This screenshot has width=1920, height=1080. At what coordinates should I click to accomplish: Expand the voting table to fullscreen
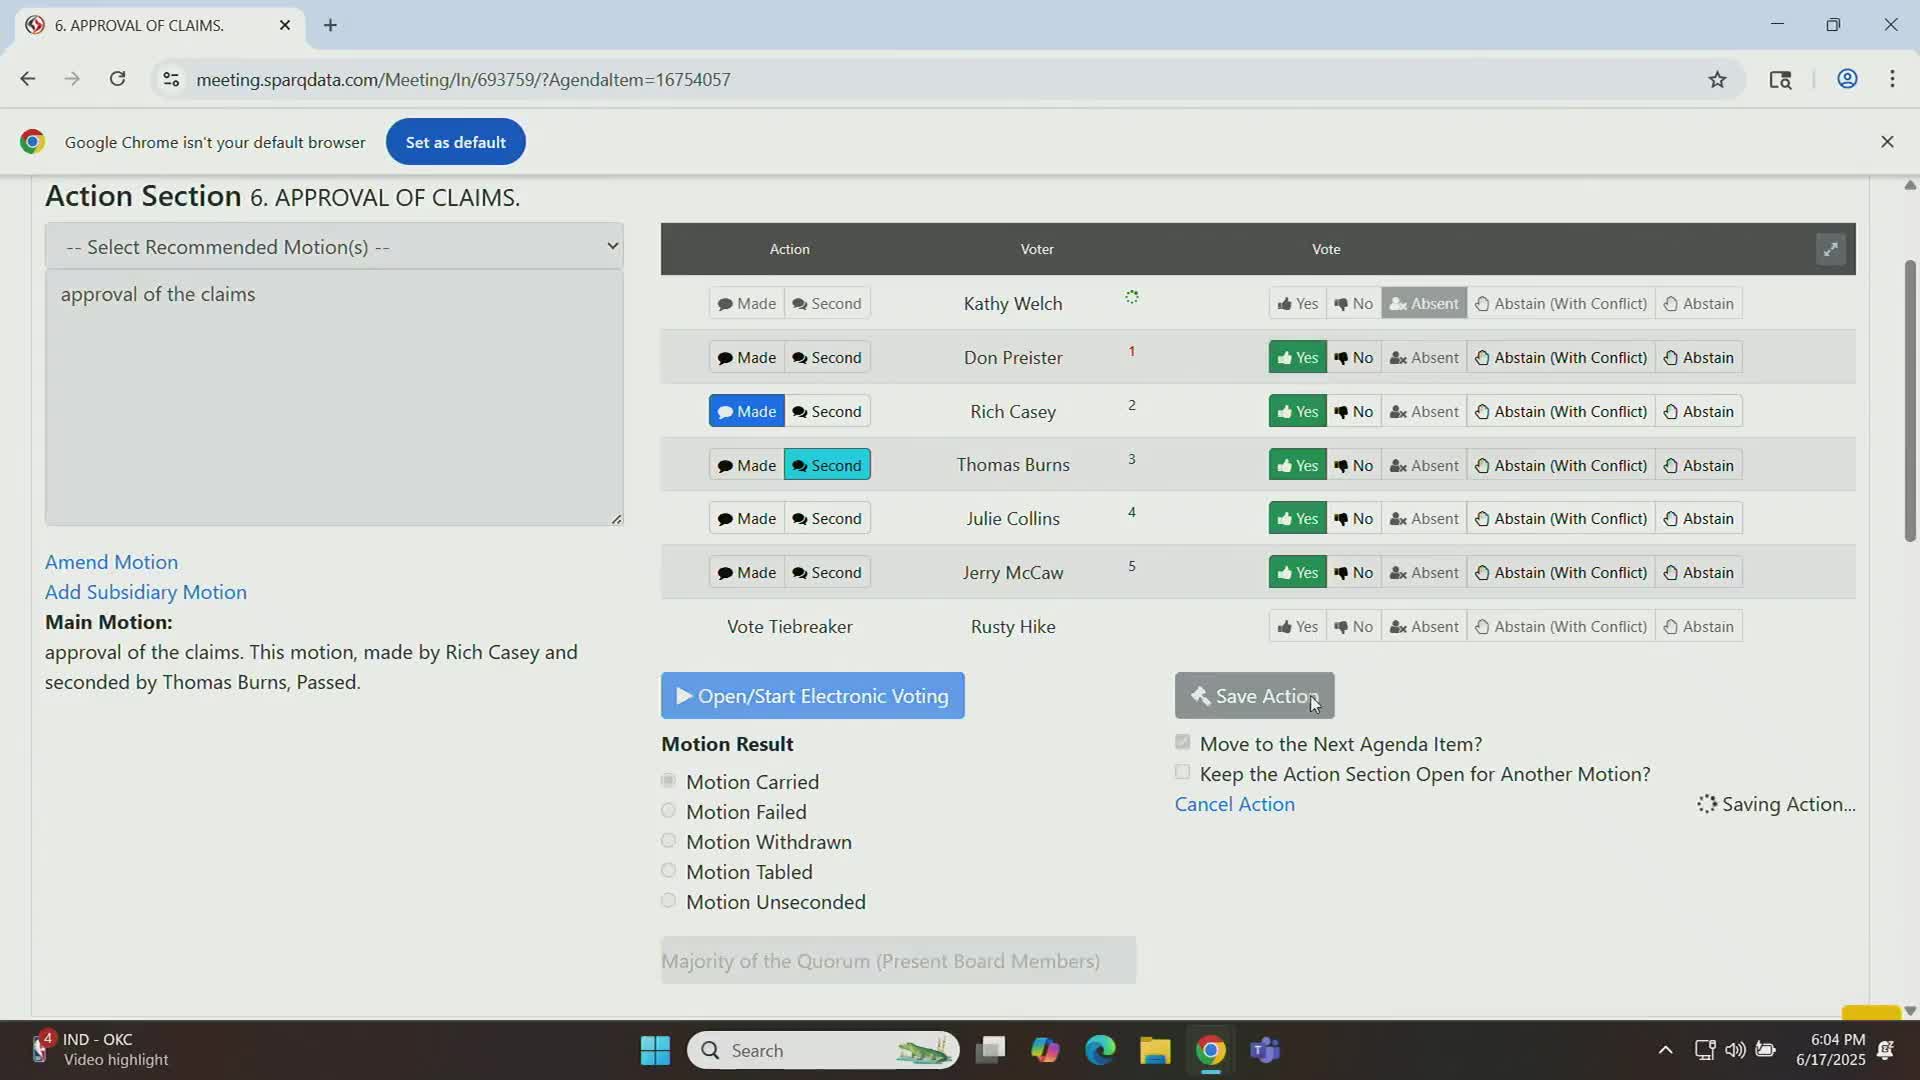pyautogui.click(x=1829, y=249)
